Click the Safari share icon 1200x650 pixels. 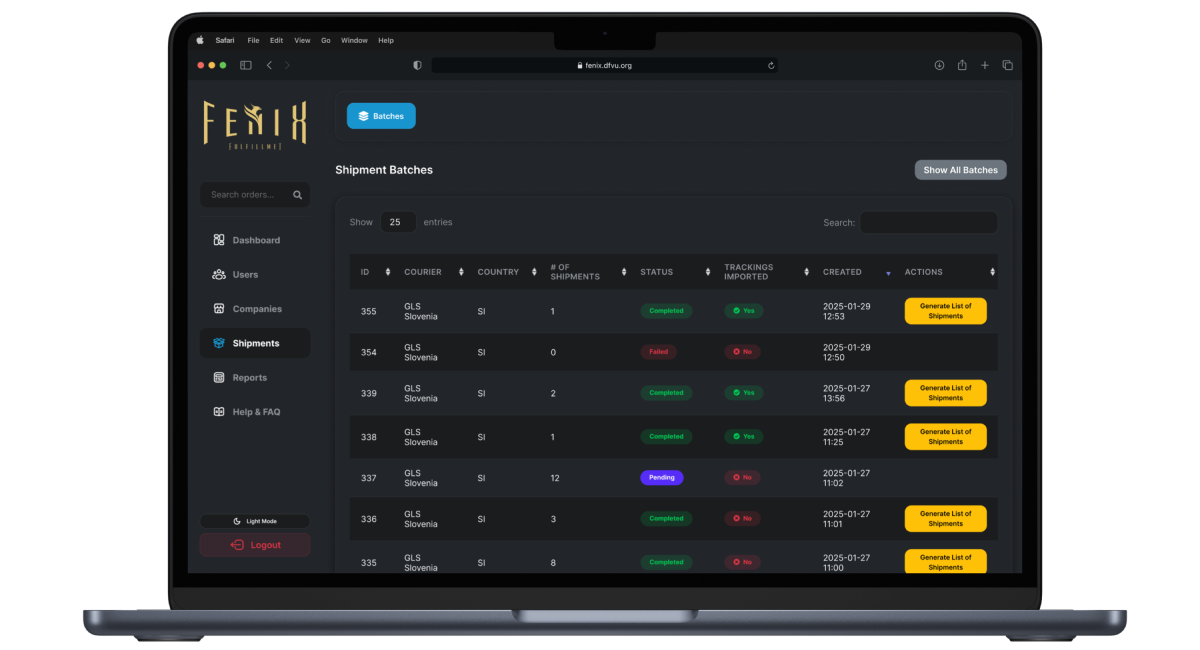(962, 65)
